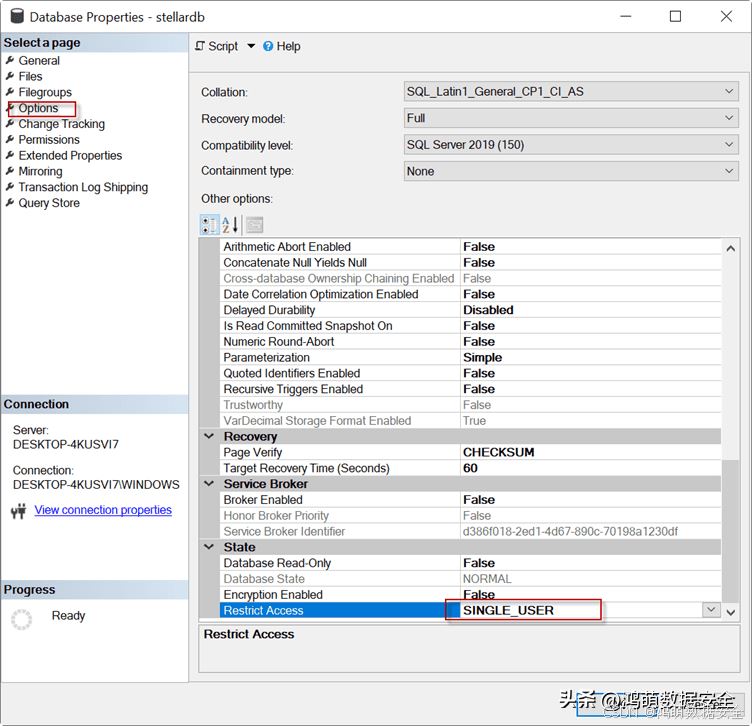Select the Concatenate Null Yields Null row
This screenshot has width=752, height=726.
click(x=472, y=262)
